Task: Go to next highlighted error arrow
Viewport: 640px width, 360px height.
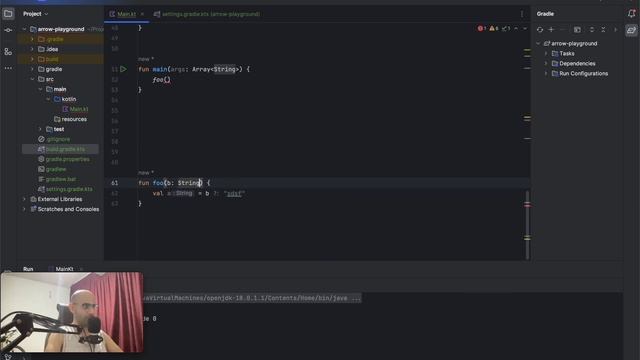Action: (525, 29)
